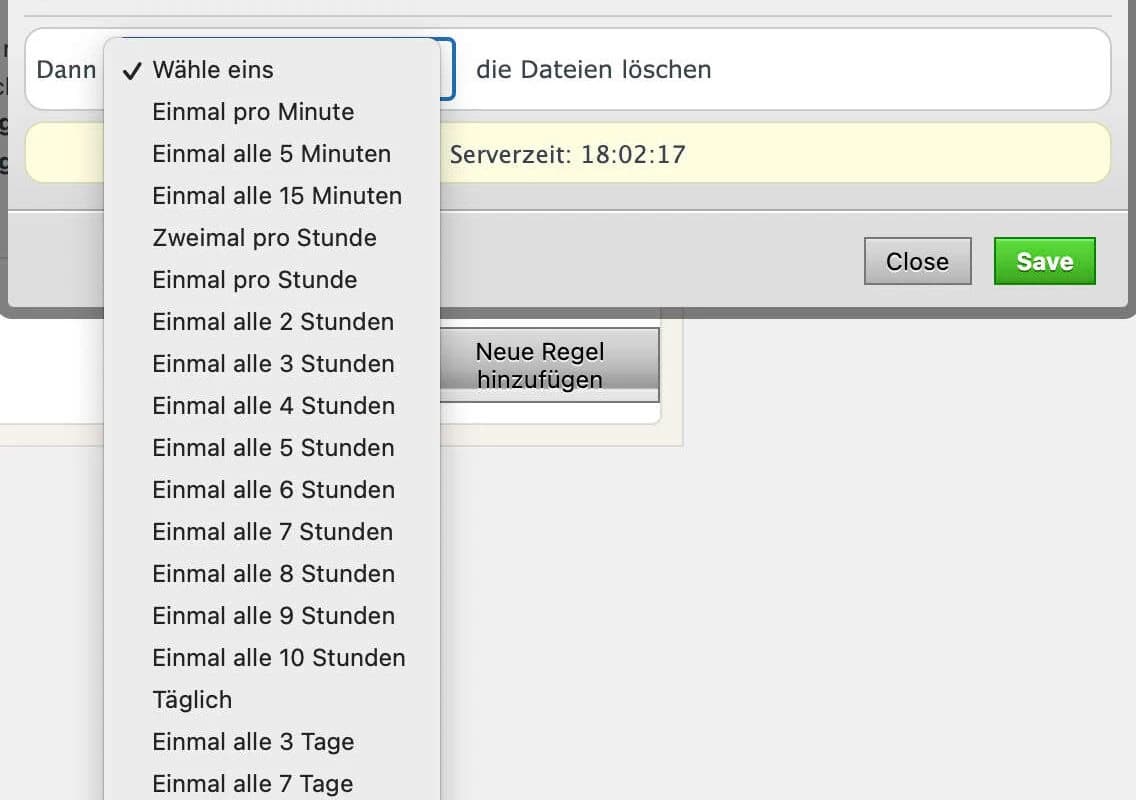Save the current rule settings
Viewport: 1136px width, 800px height.
1044,261
